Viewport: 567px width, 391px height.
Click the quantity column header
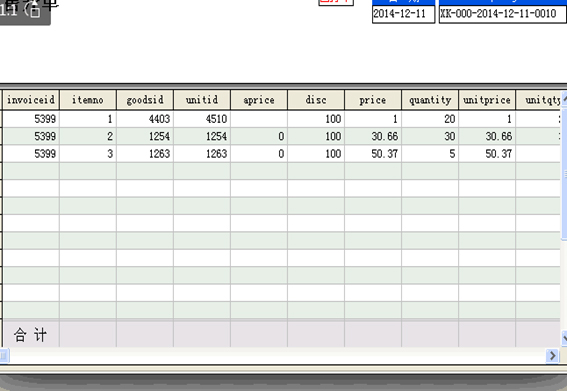430,100
